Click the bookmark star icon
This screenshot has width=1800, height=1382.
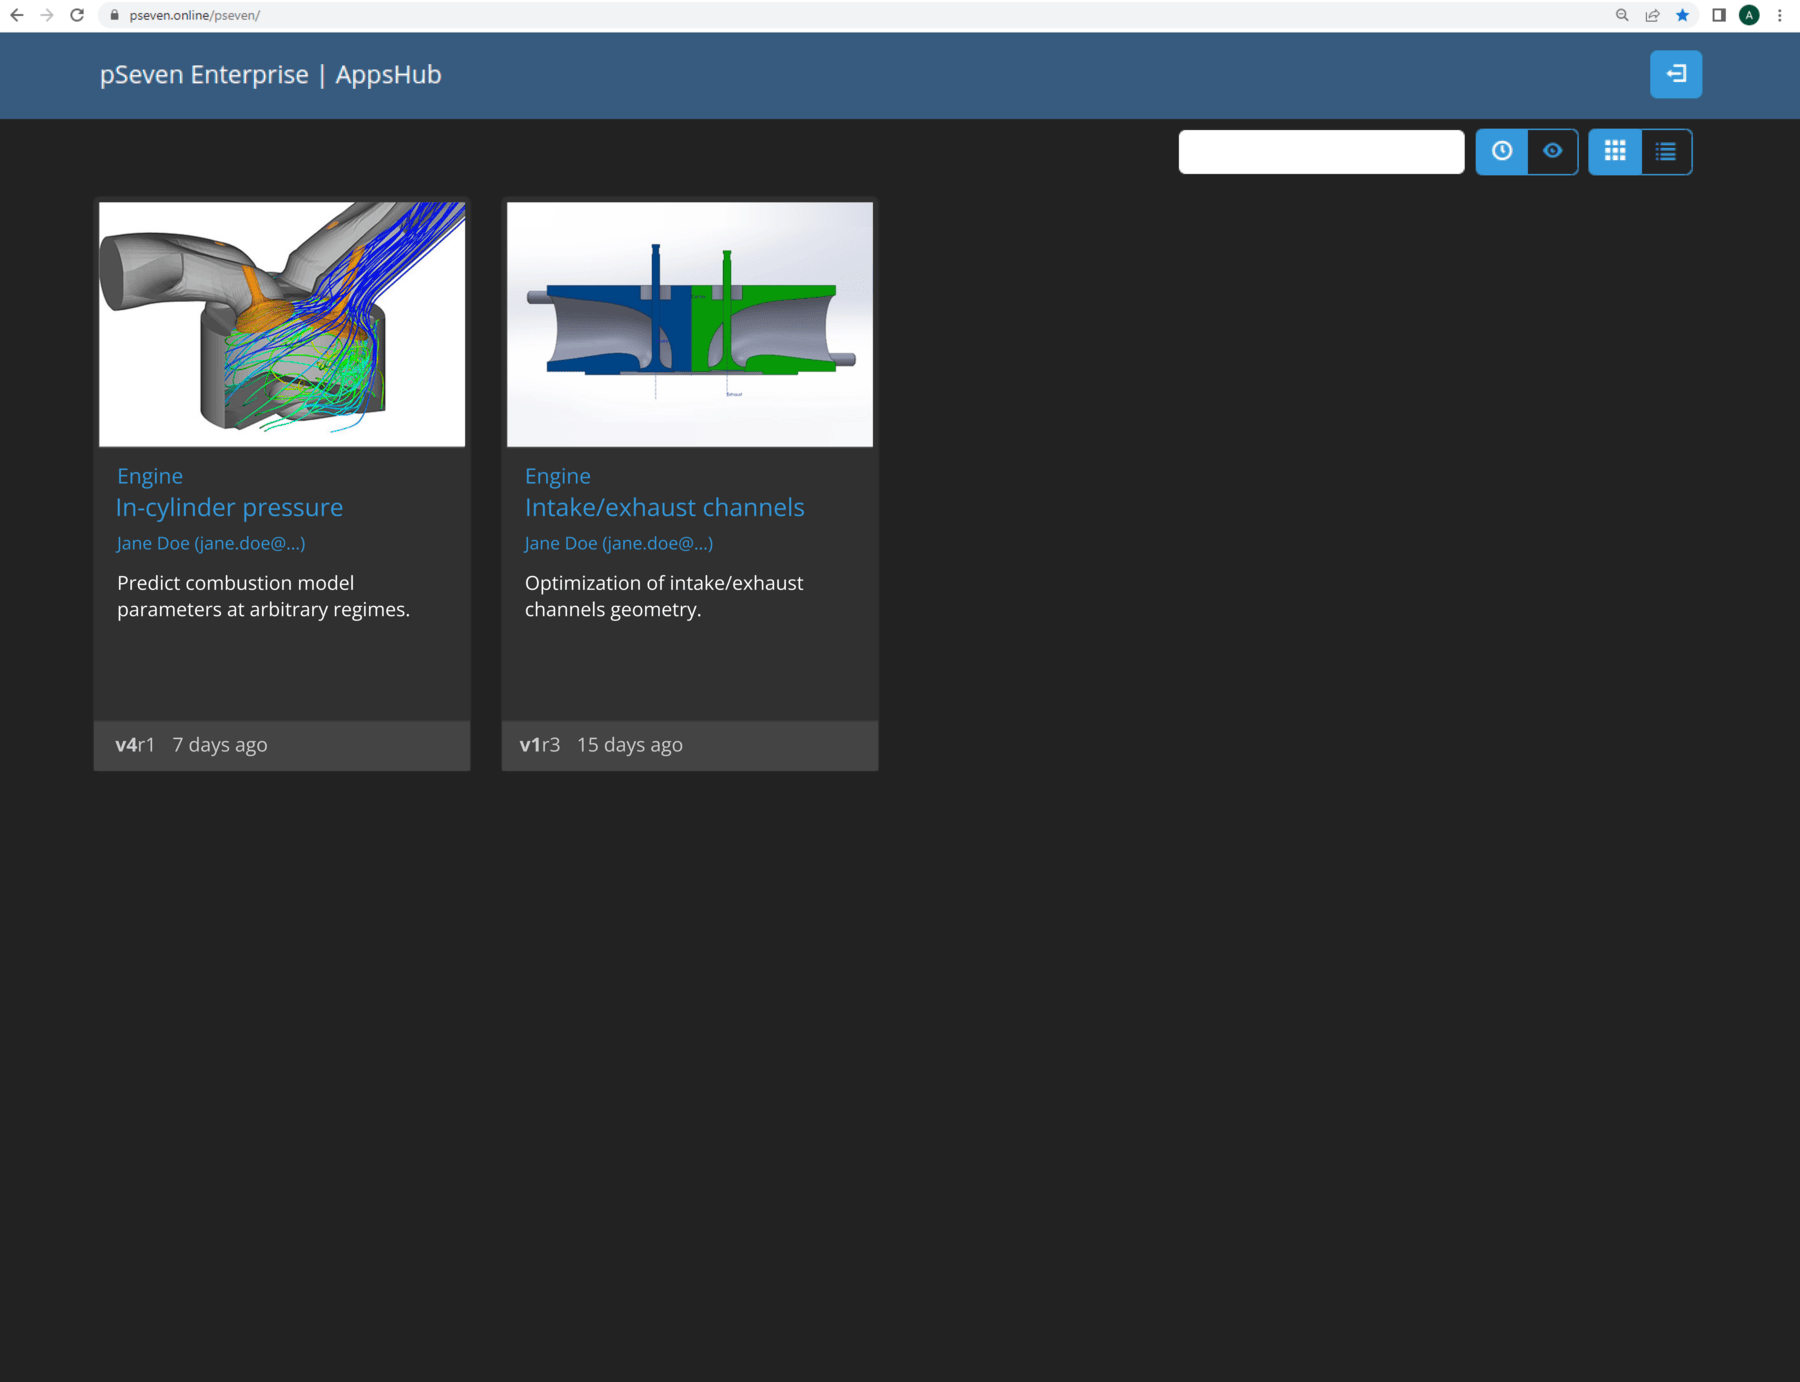click(1683, 15)
